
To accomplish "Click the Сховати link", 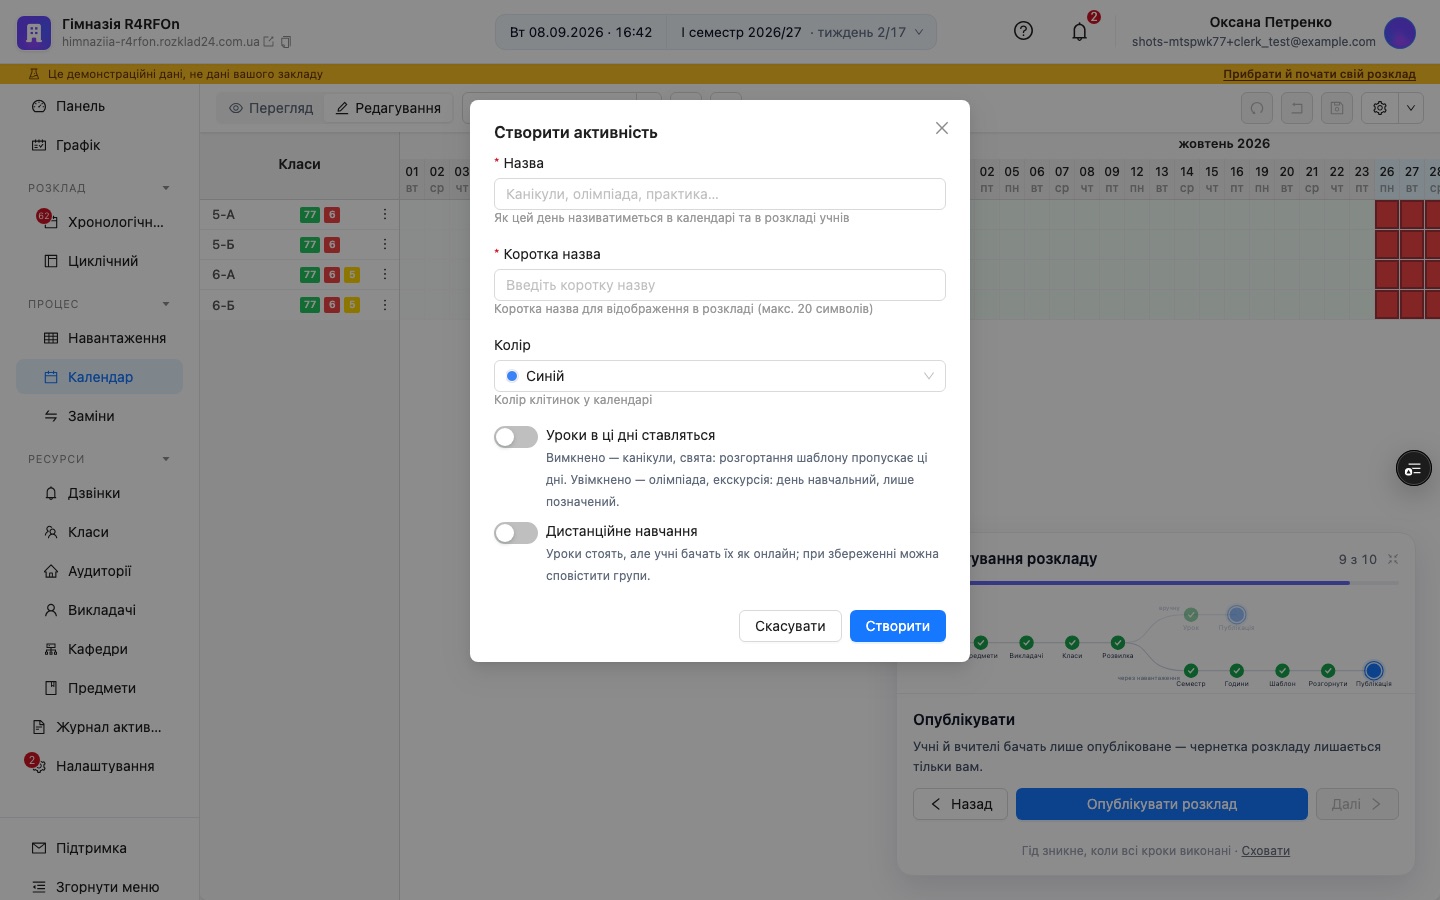I will pyautogui.click(x=1265, y=851).
